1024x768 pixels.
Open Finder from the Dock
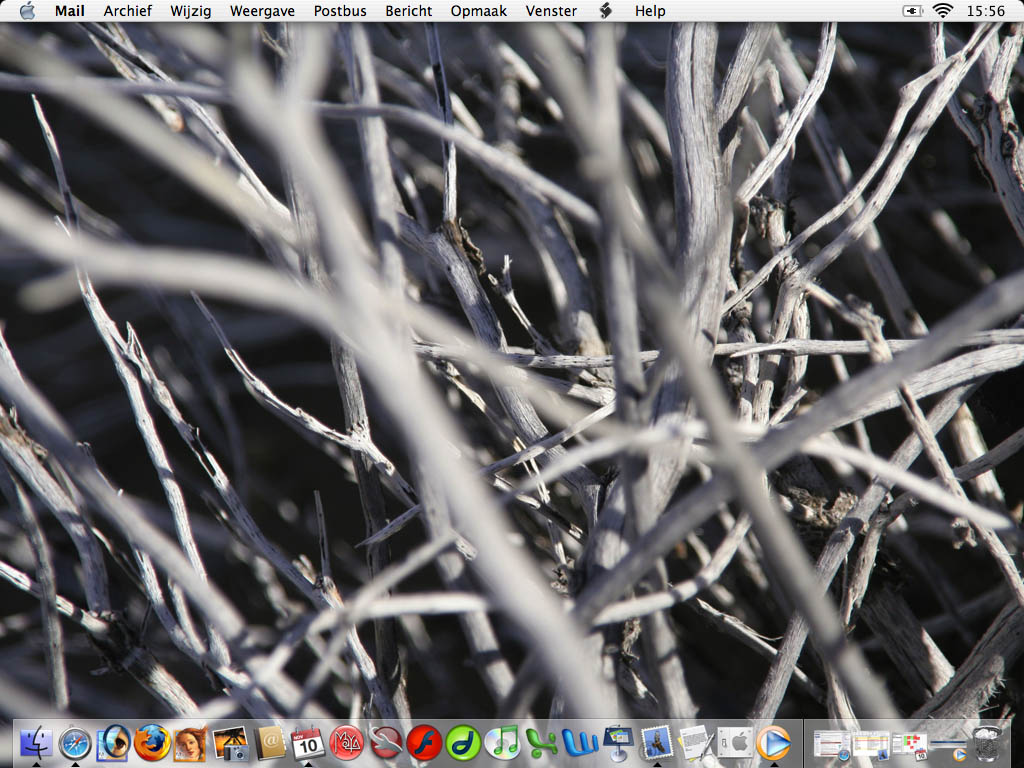click(x=37, y=743)
